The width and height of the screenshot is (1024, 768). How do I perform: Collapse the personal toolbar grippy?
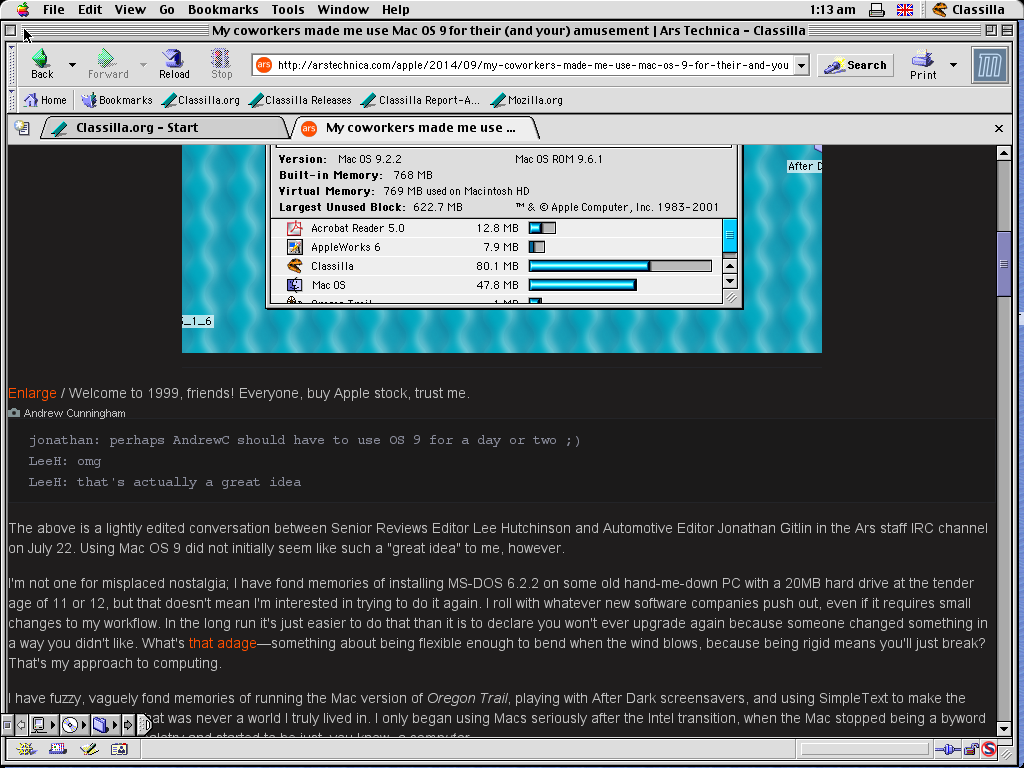(x=12, y=100)
